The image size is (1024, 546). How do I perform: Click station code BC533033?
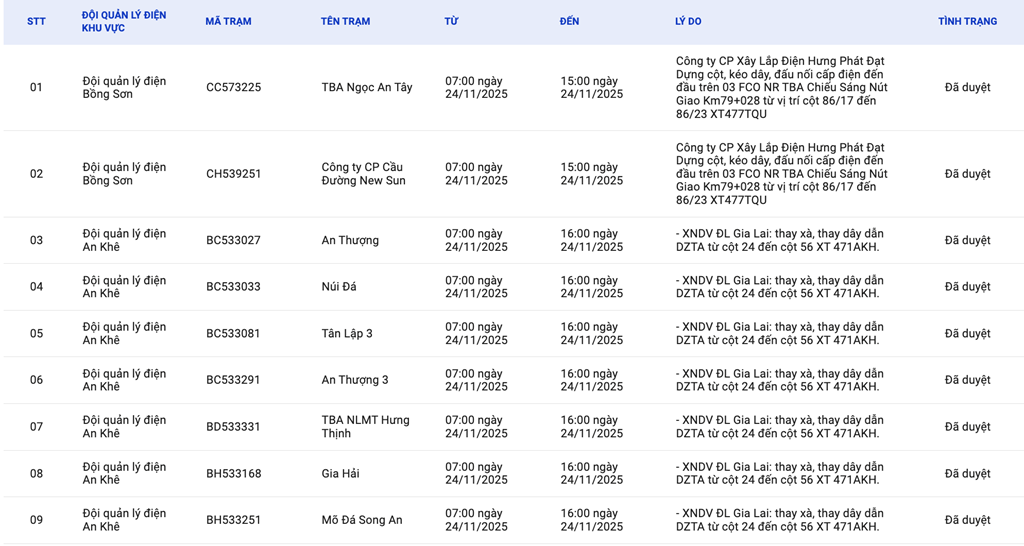click(x=233, y=287)
